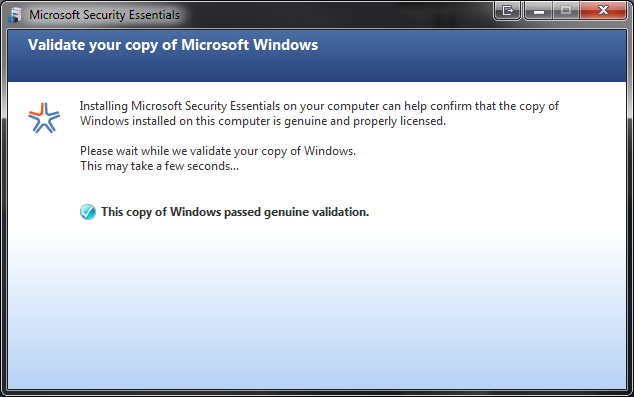This screenshot has height=397, width=634.
Task: Click the line starting "Installing Microsoft Security Essentials"
Action: point(319,106)
